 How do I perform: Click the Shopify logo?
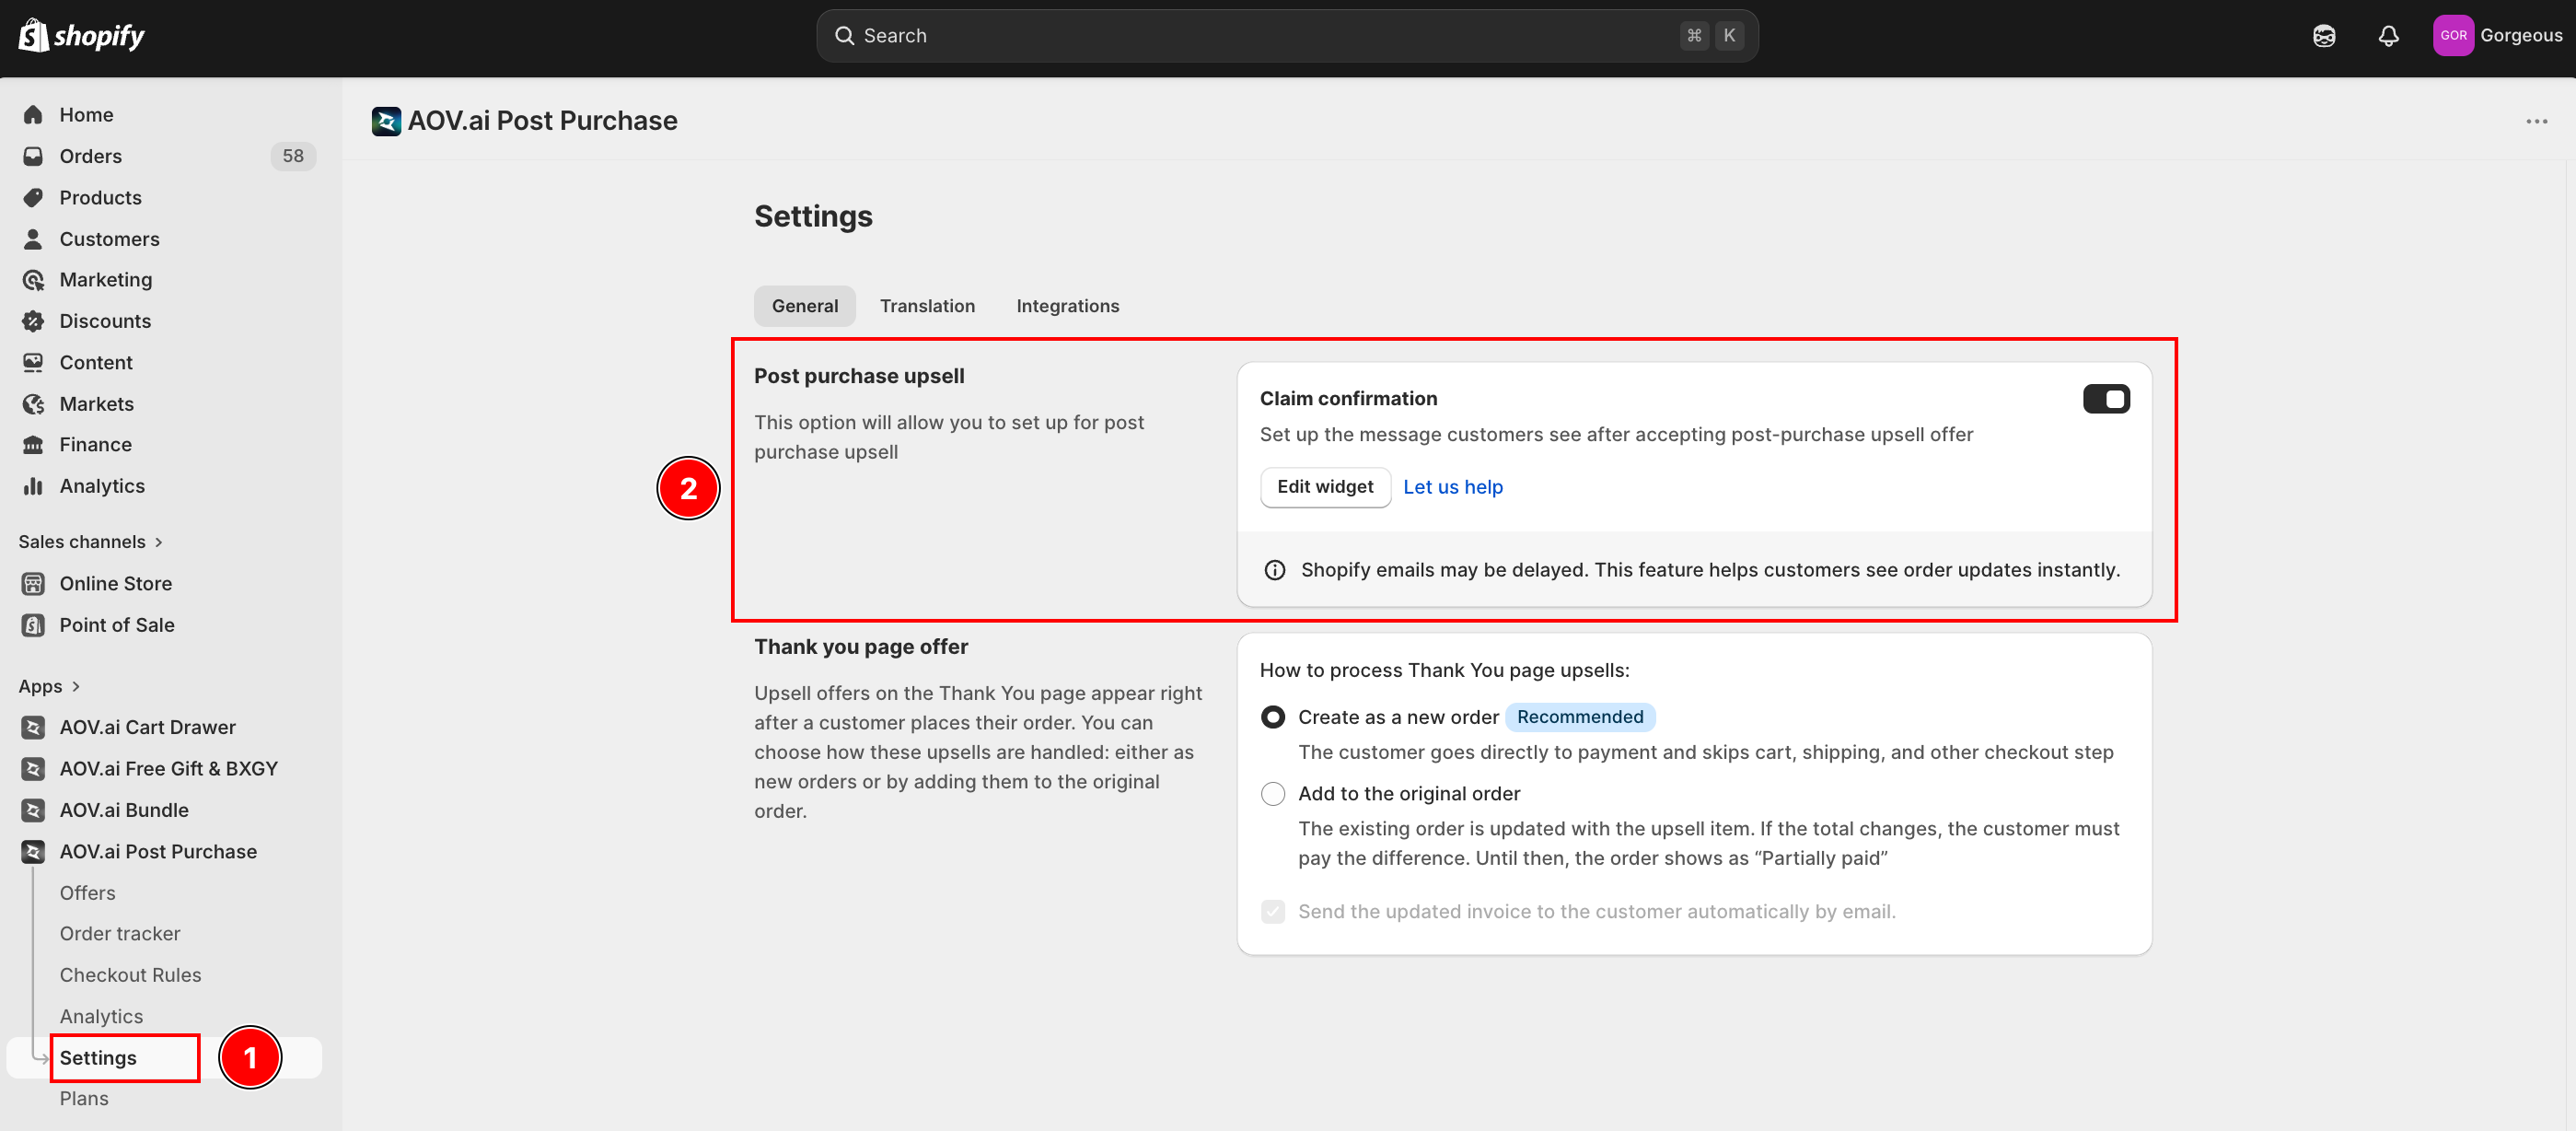click(x=82, y=36)
